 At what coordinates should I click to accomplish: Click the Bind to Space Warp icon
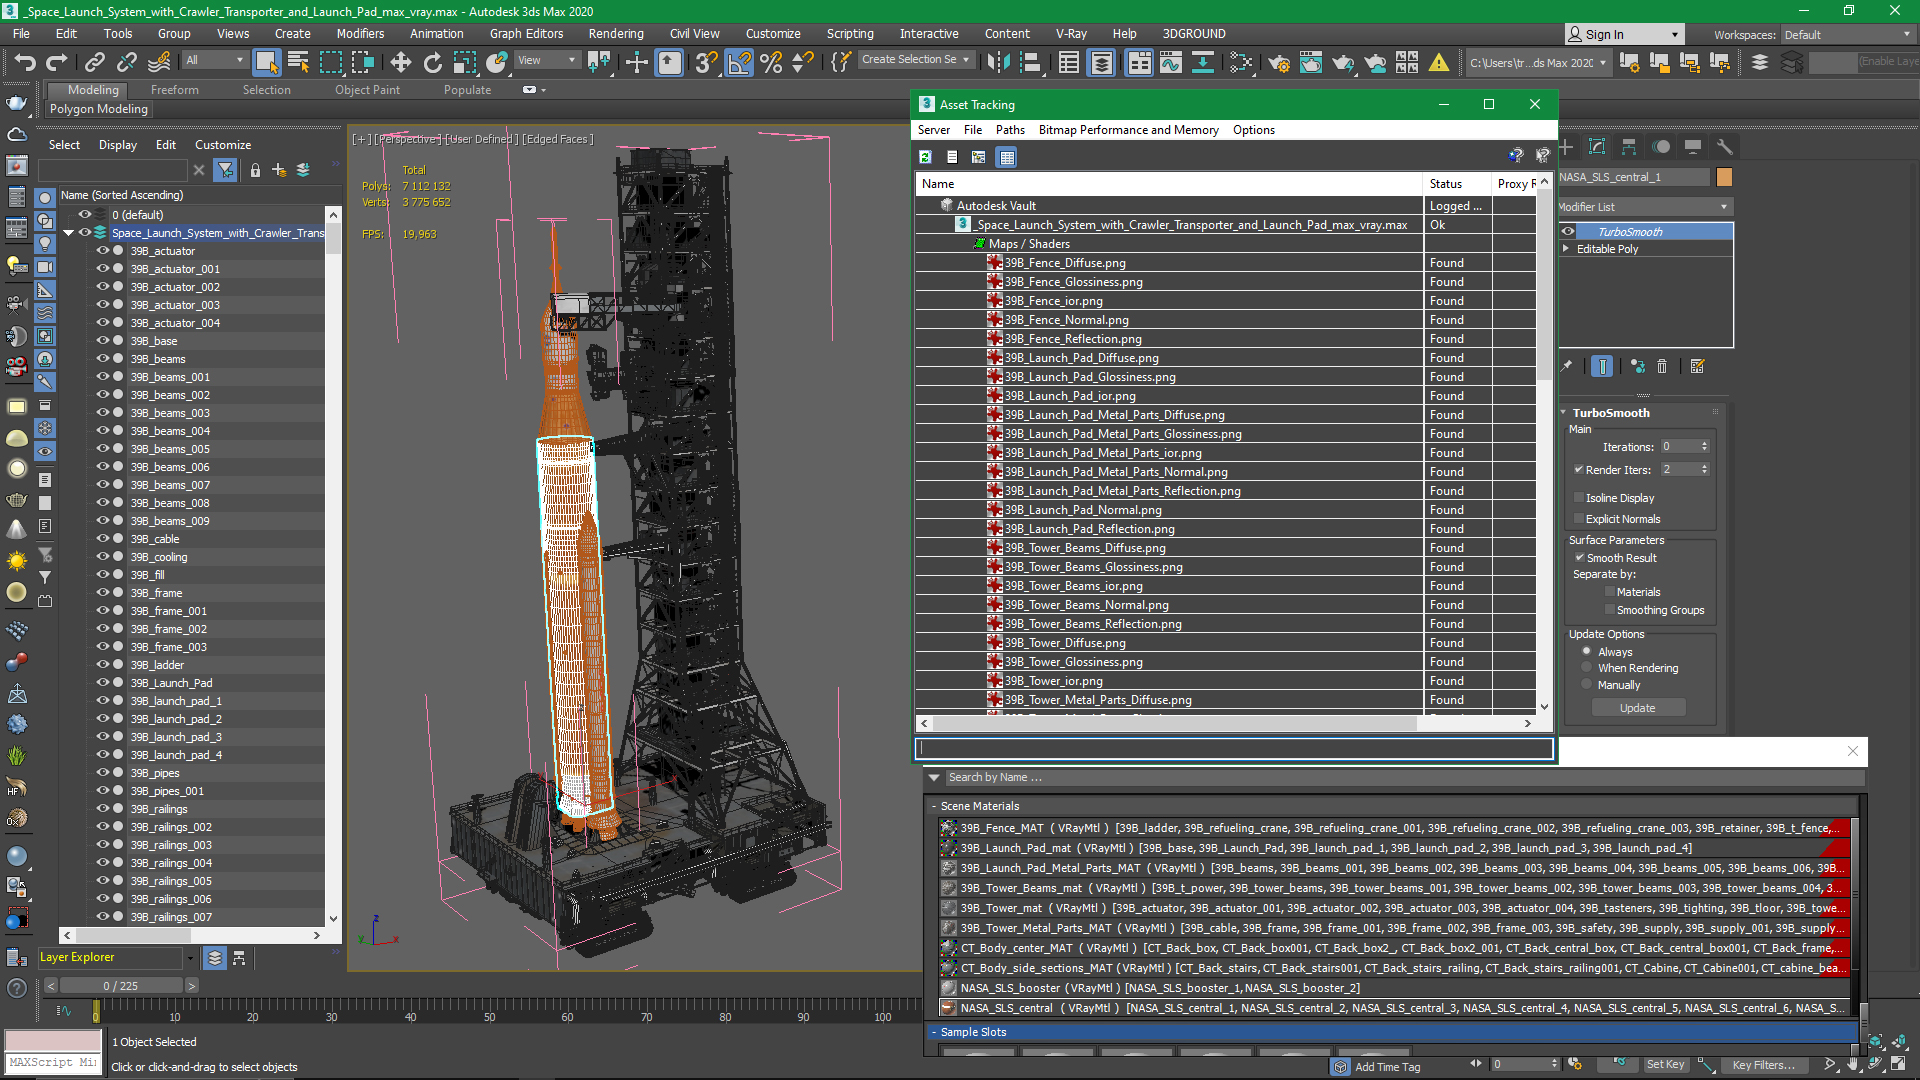[159, 62]
